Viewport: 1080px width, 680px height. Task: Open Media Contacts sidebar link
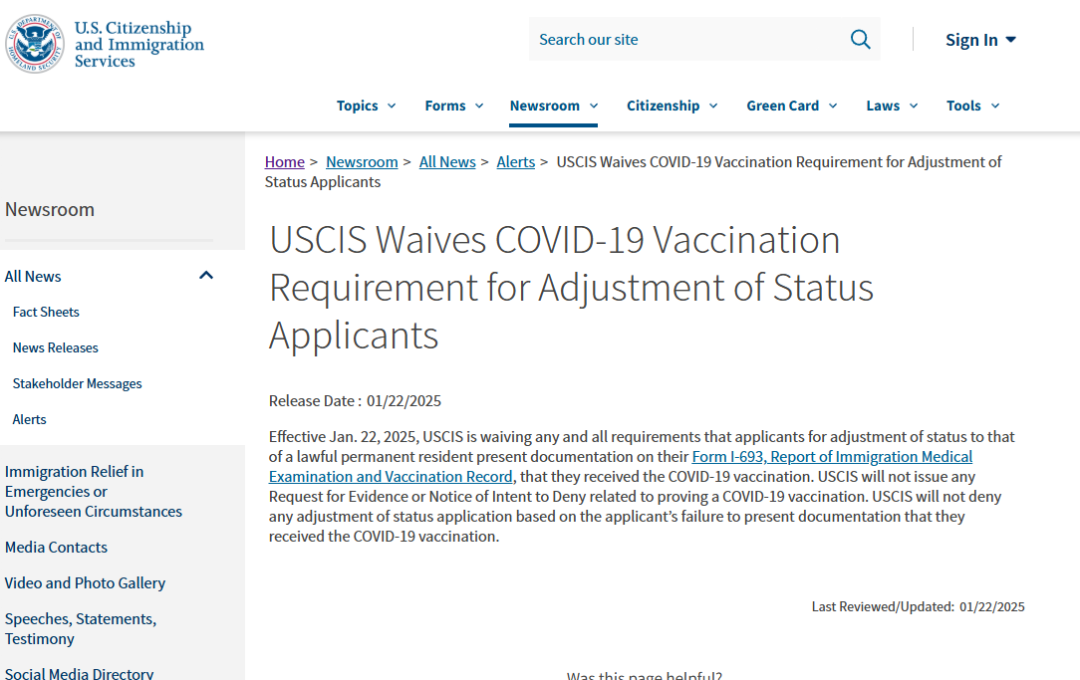(x=56, y=547)
